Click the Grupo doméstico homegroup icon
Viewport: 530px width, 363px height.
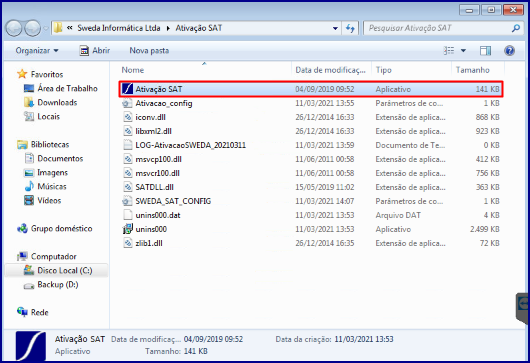[x=22, y=228]
